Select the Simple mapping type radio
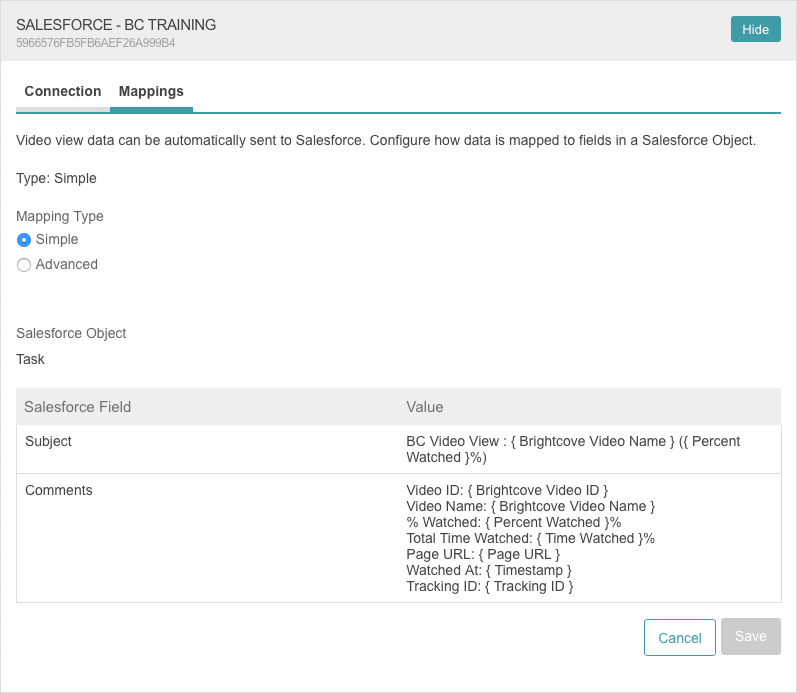This screenshot has height=693, width=797. coord(24,240)
